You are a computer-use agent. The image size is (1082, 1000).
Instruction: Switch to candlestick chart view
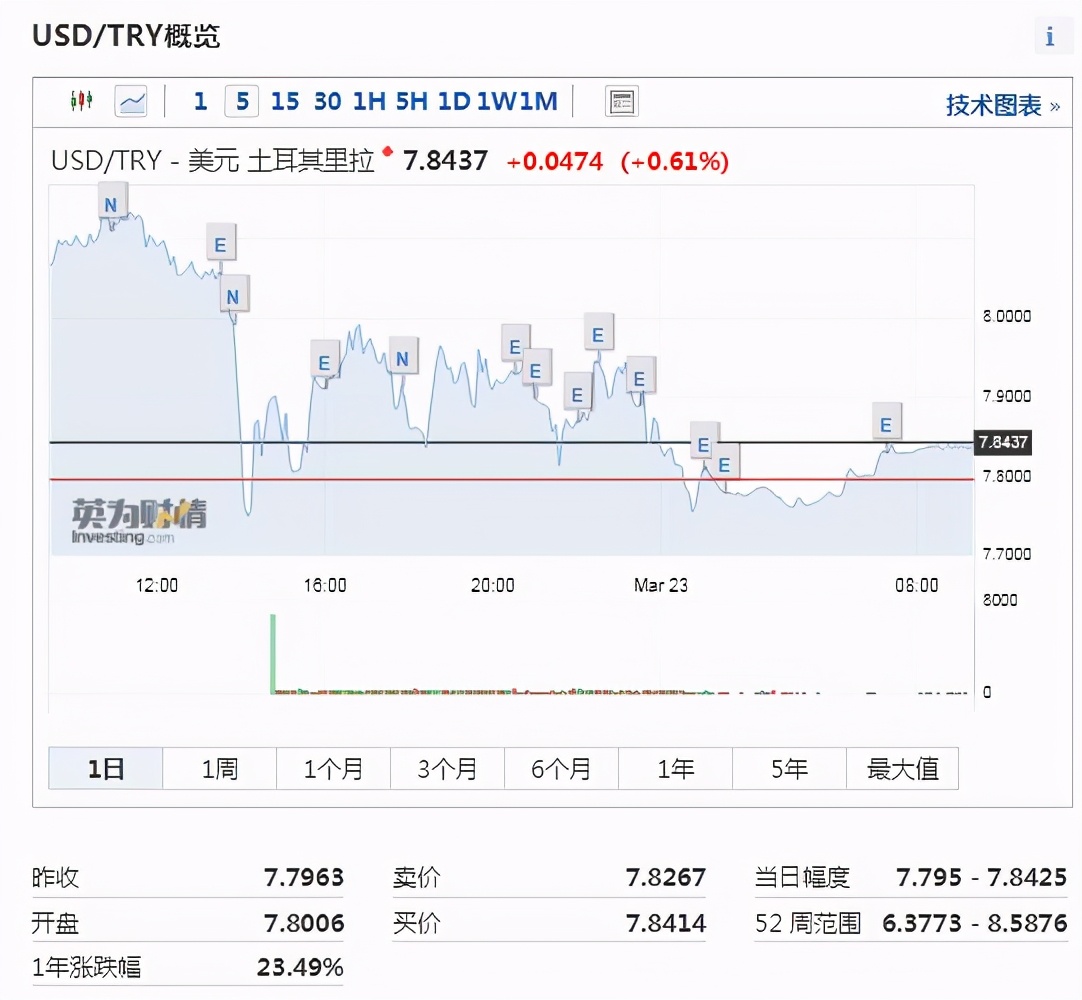click(82, 99)
